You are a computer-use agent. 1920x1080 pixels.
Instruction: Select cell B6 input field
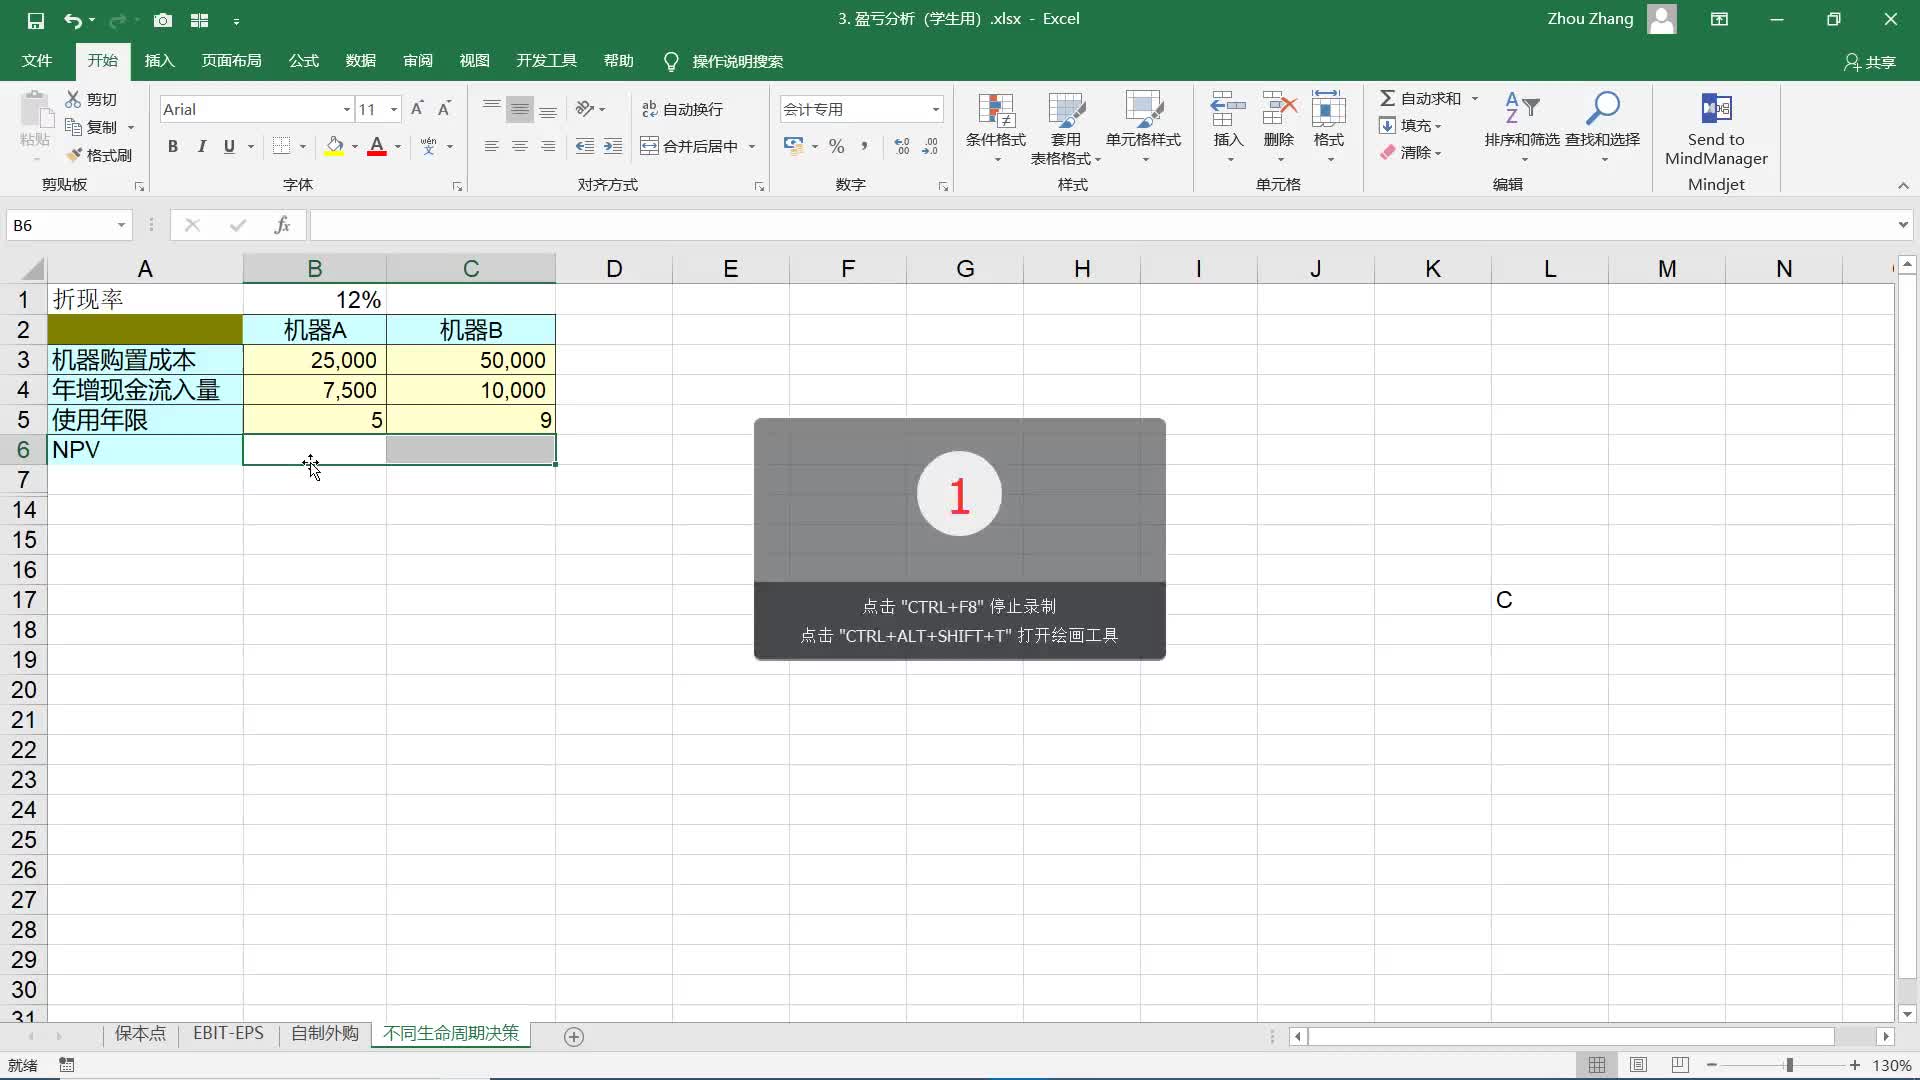[x=314, y=448]
